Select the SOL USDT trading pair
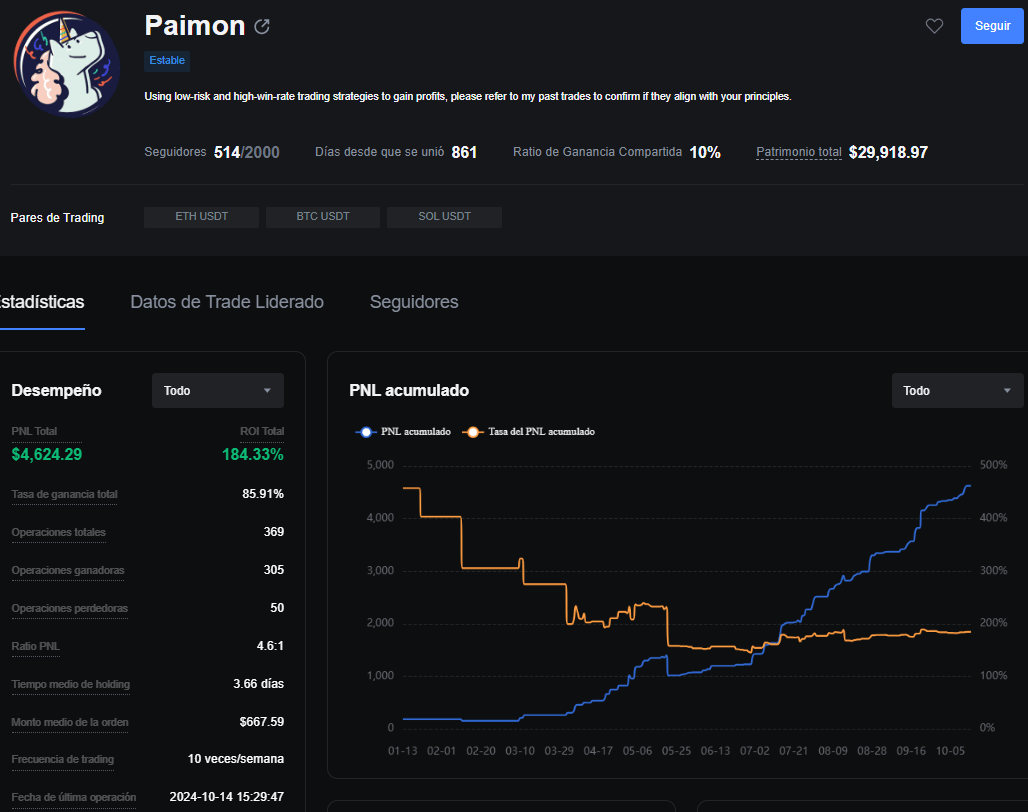1028x812 pixels. pos(445,217)
